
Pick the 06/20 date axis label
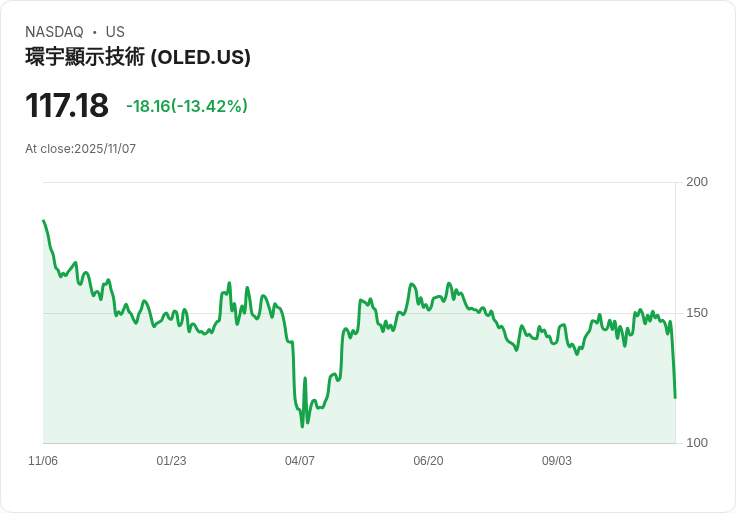pos(428,461)
